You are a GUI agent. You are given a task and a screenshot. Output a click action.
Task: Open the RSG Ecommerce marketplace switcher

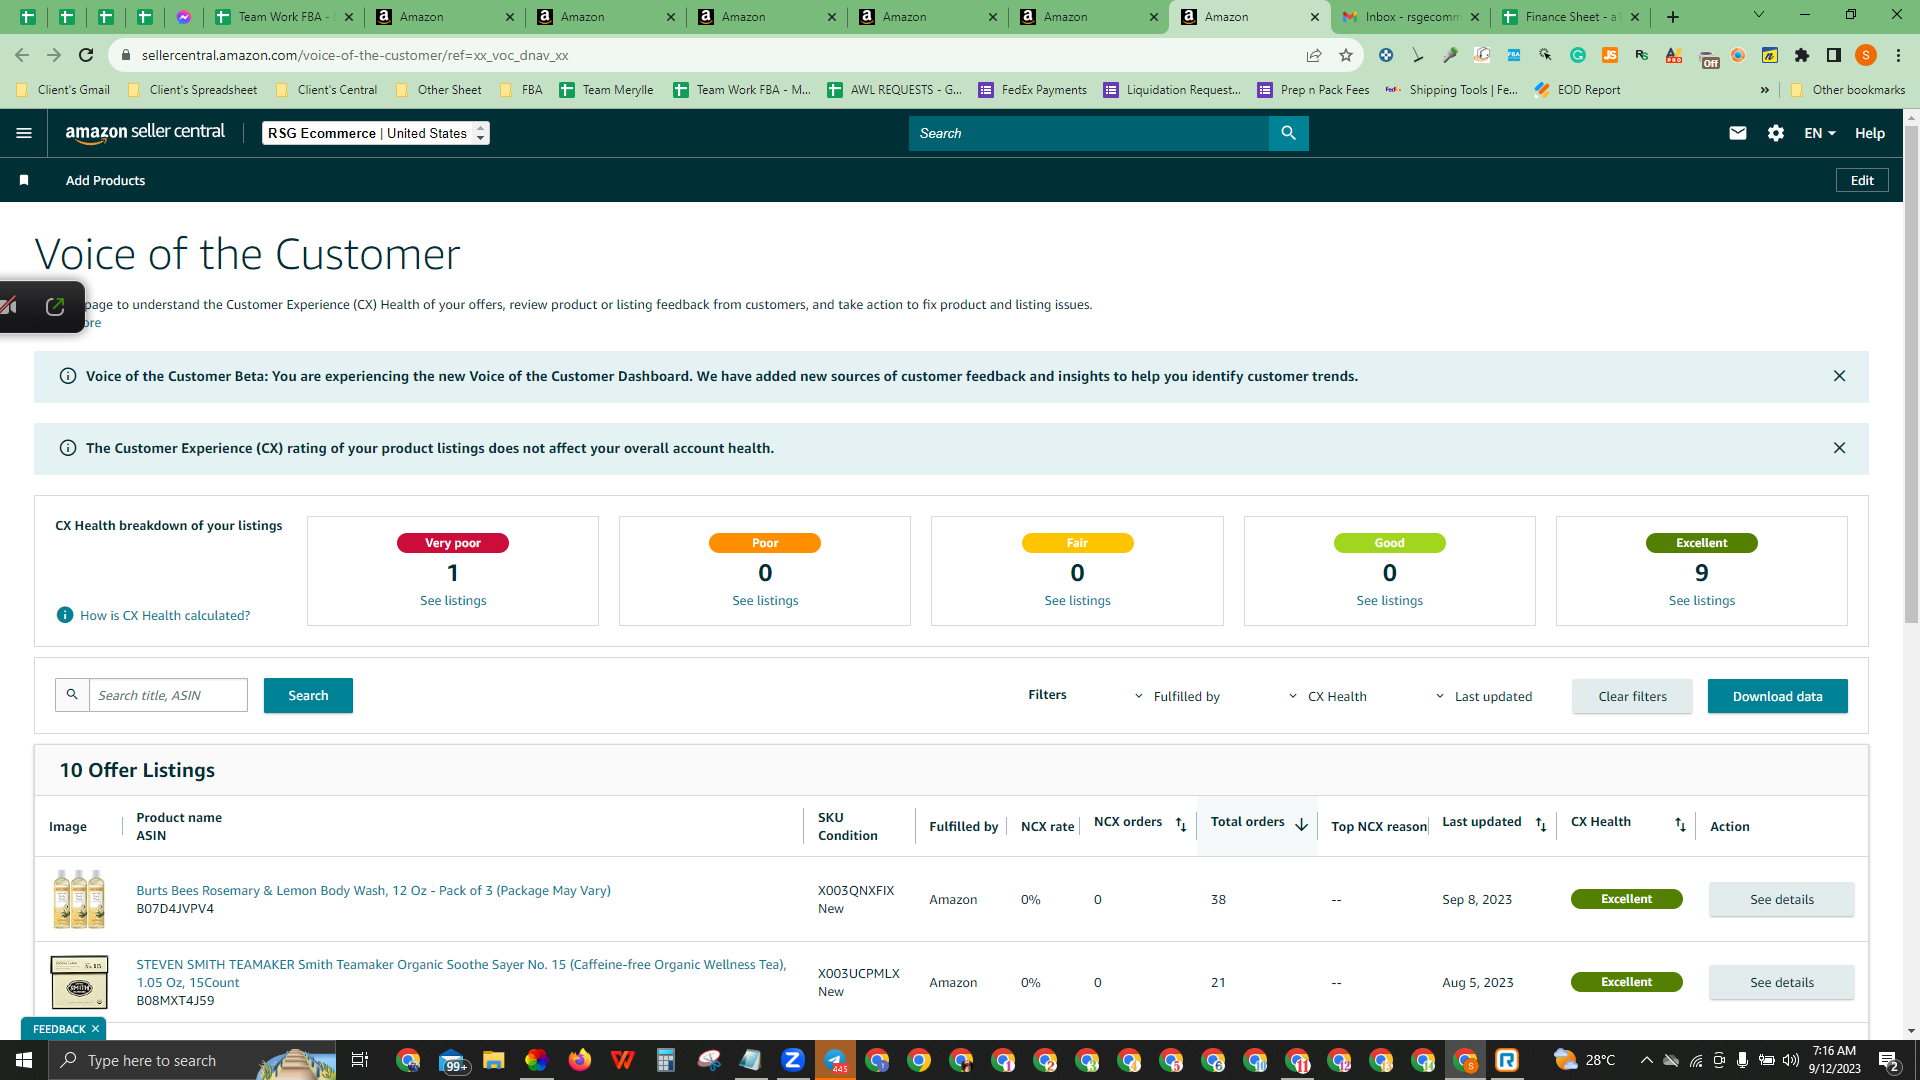coord(376,133)
